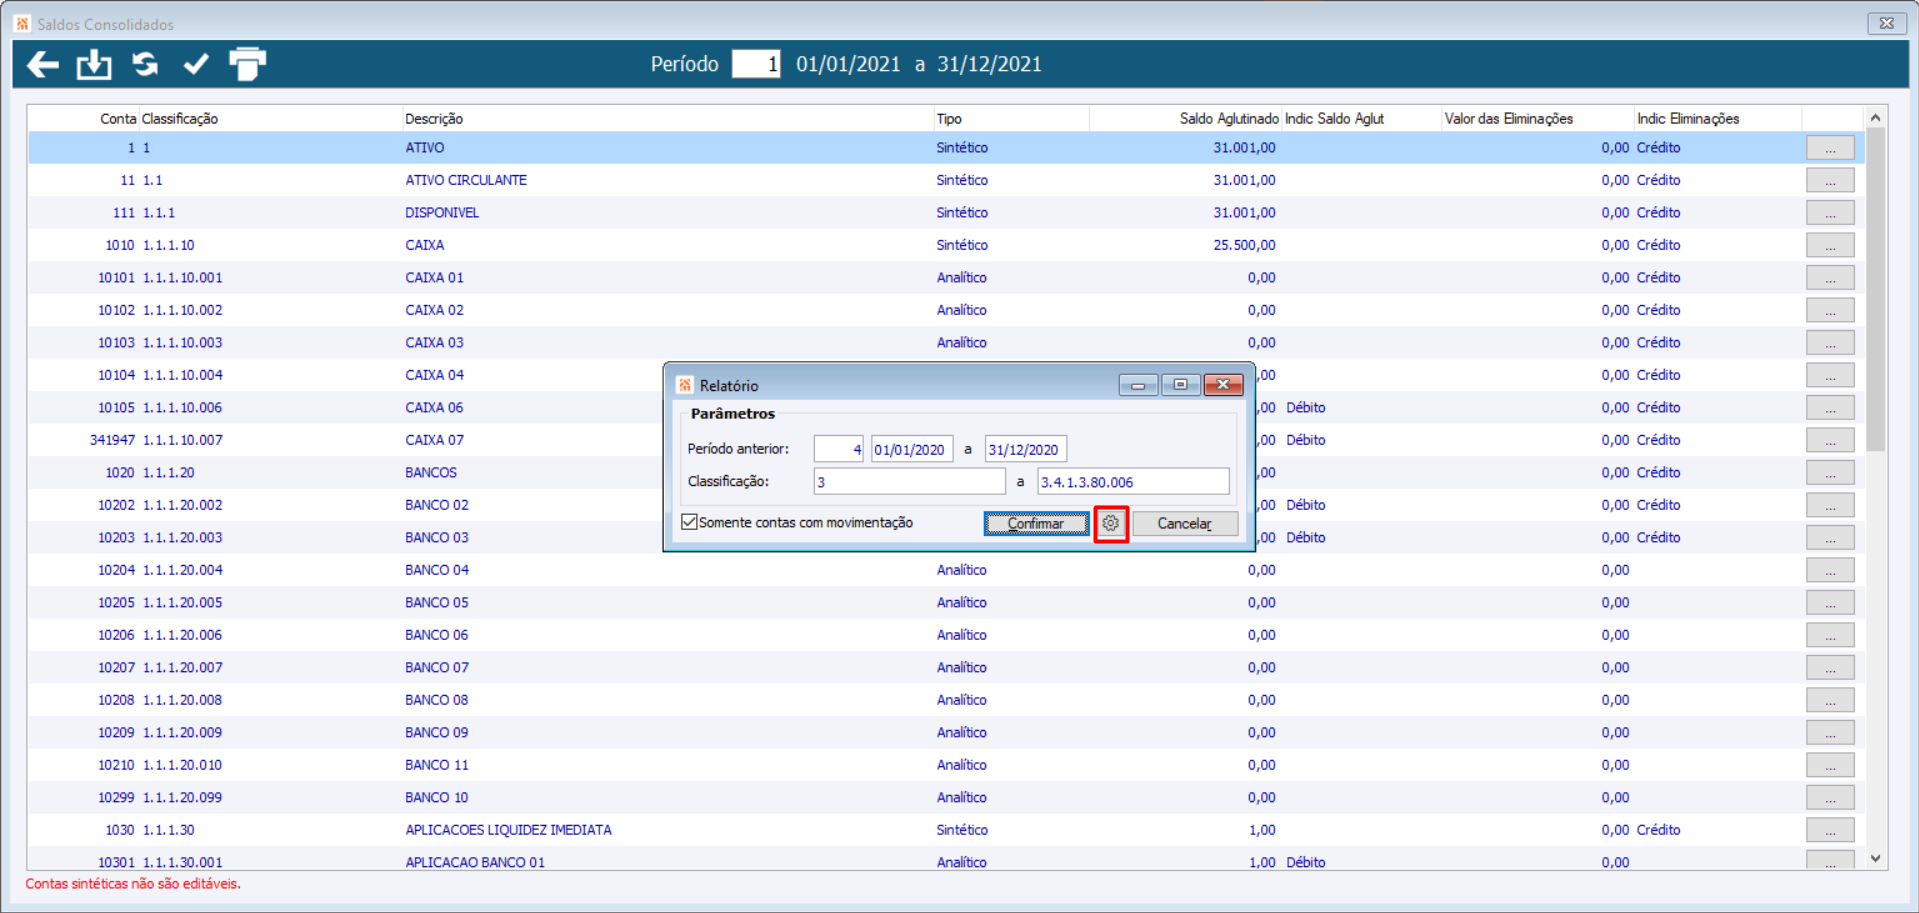Open ellipsis button for DISPONIVEL row
The width and height of the screenshot is (1919, 913).
1830,213
